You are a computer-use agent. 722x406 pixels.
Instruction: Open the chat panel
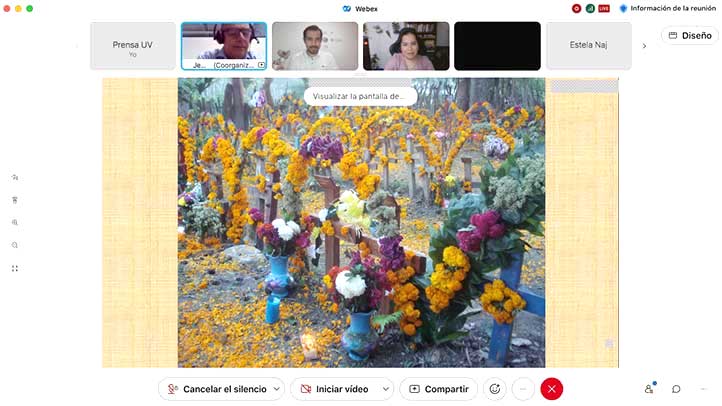(x=676, y=389)
